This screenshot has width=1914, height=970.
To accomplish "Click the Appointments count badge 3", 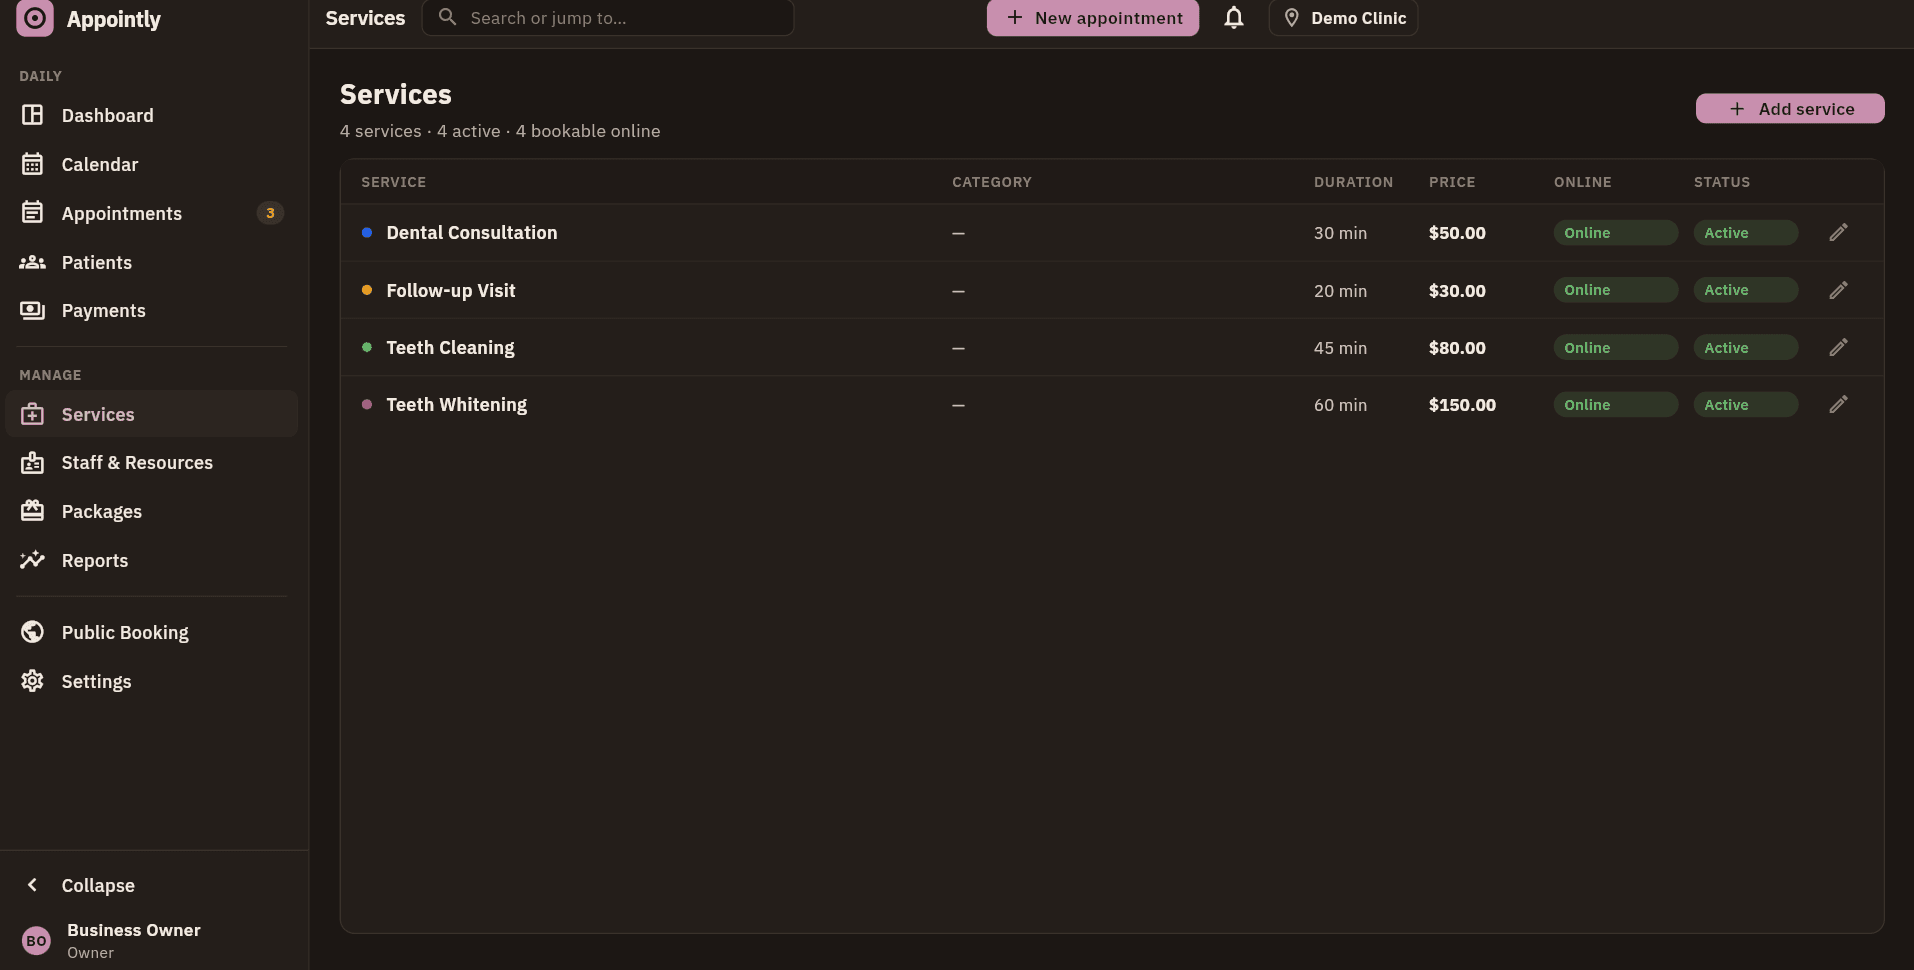I will click(270, 213).
